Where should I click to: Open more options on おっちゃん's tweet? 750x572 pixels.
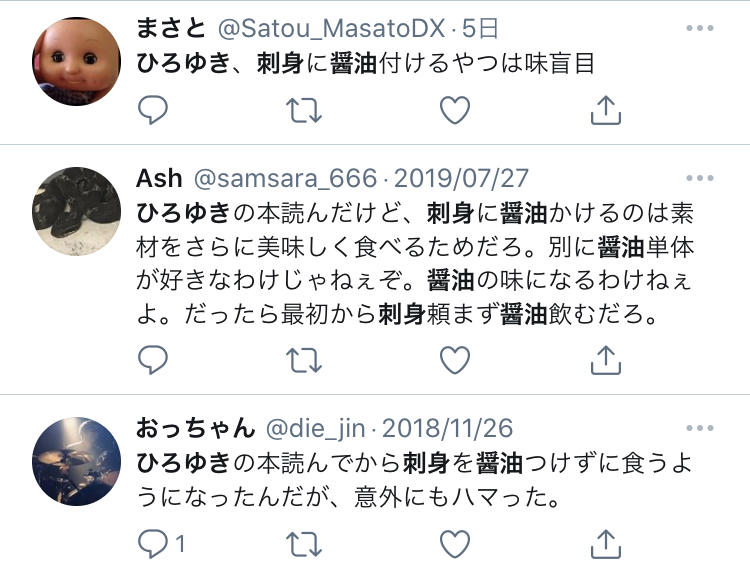click(700, 428)
